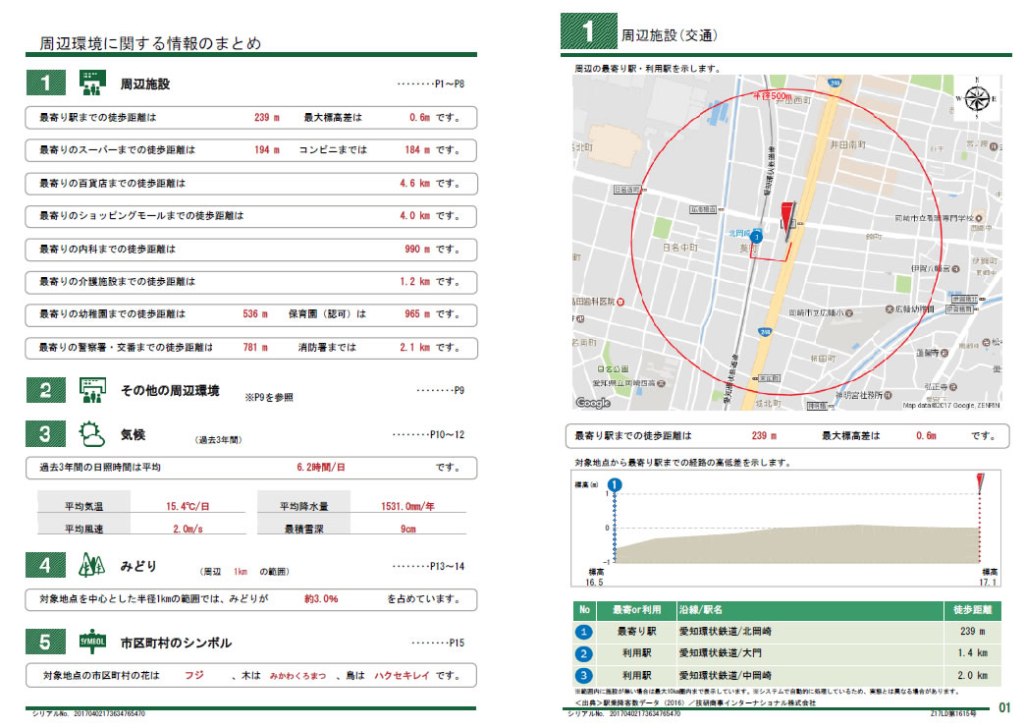
Task: Click the 4.6 km department store distance
Action: tap(415, 183)
